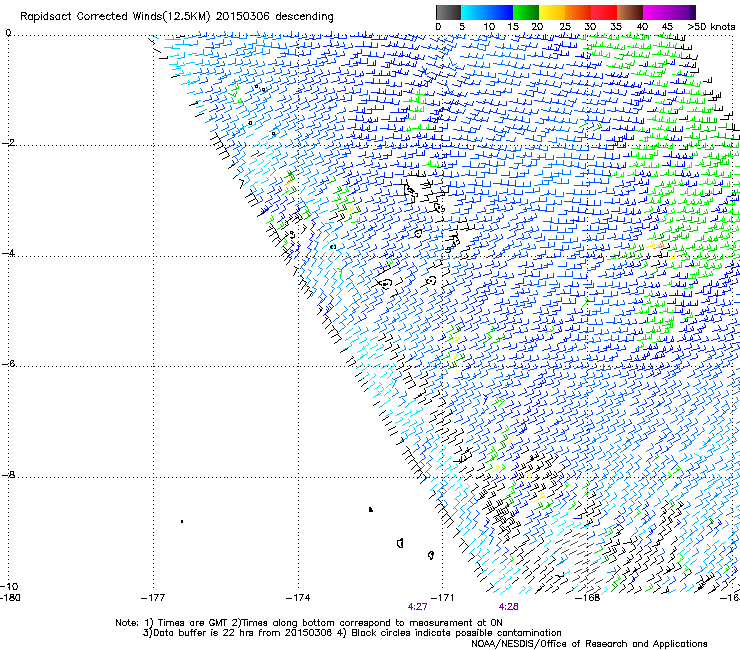
Task: Click the latitude label '-8' on left axis
Action: point(8,475)
